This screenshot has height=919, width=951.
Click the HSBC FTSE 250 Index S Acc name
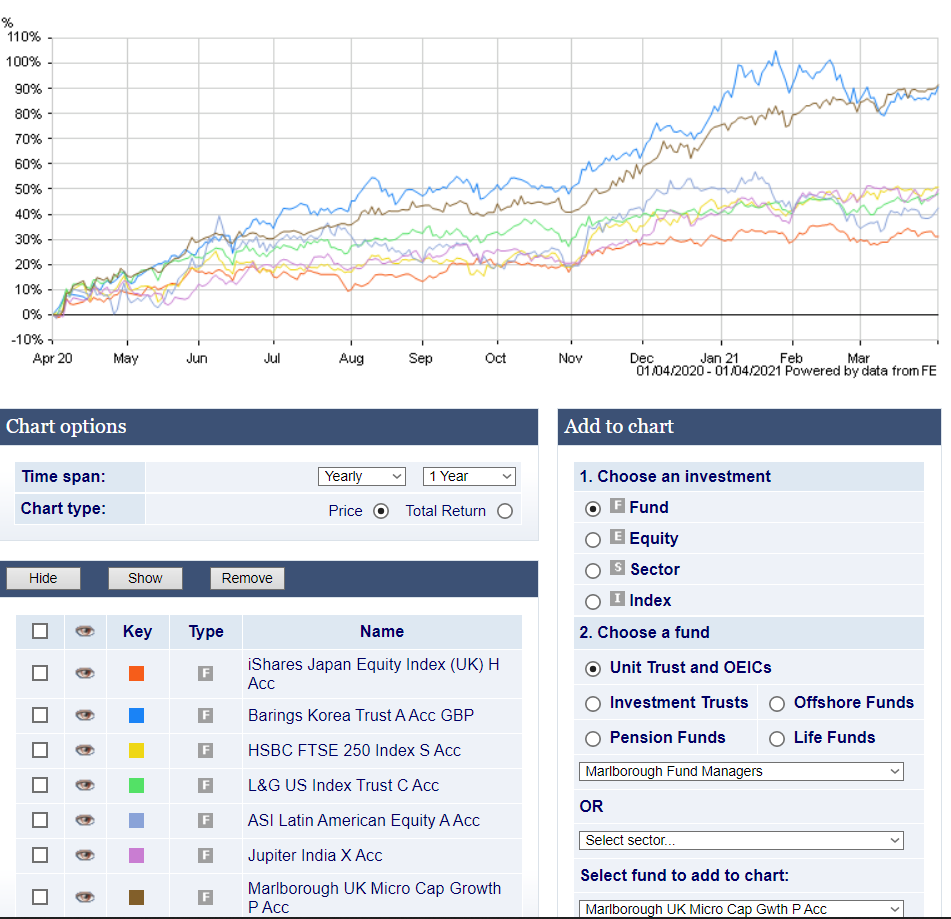354,751
